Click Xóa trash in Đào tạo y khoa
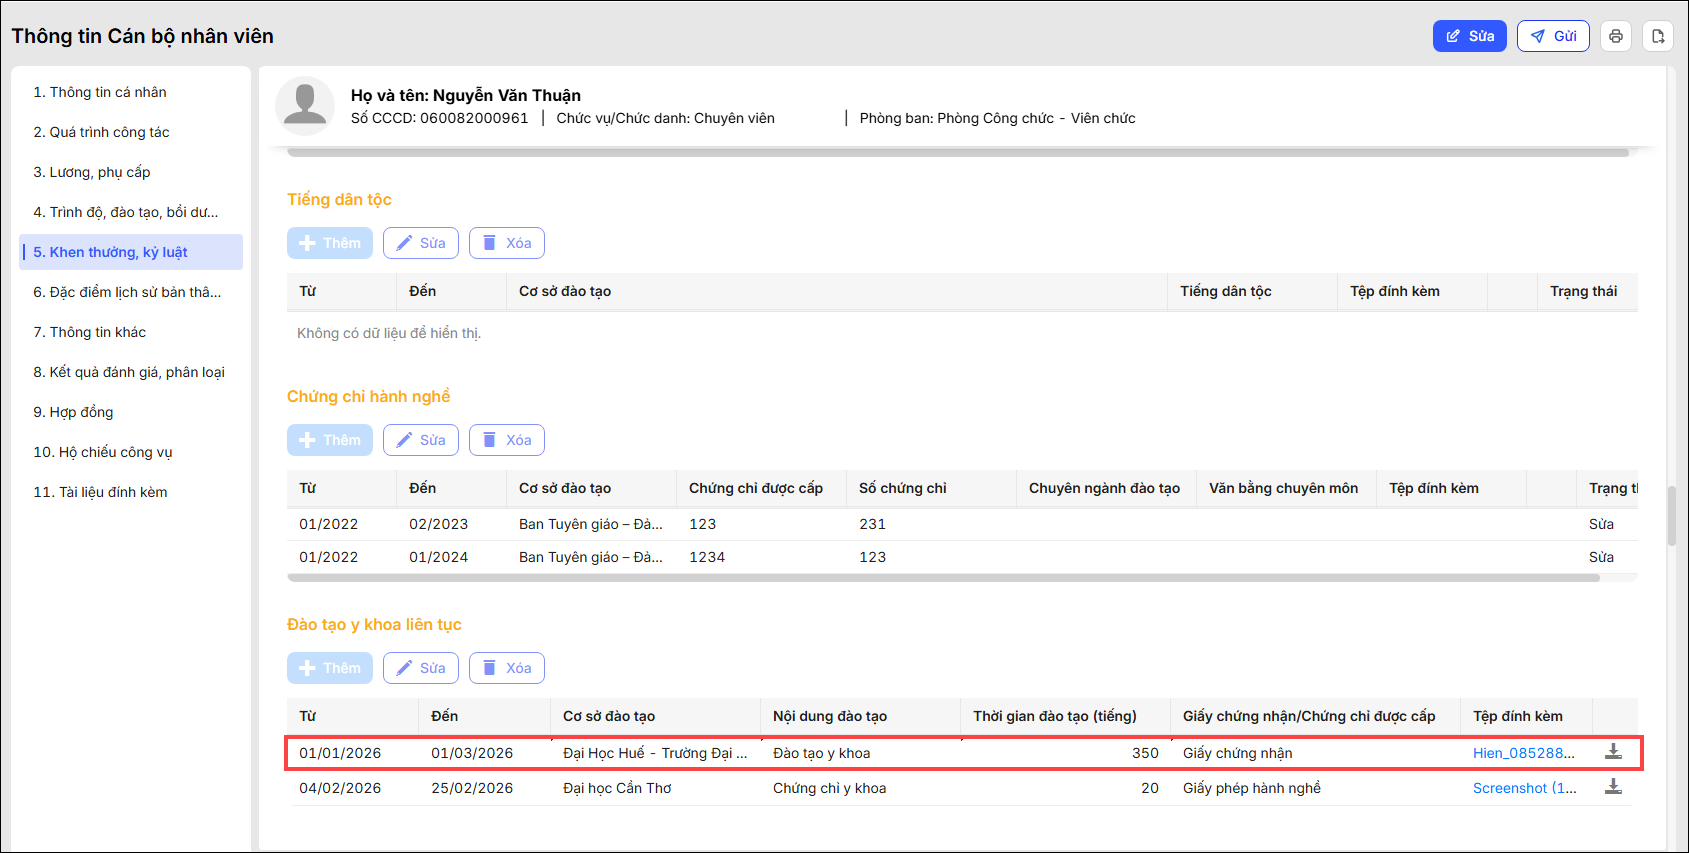 coord(506,668)
